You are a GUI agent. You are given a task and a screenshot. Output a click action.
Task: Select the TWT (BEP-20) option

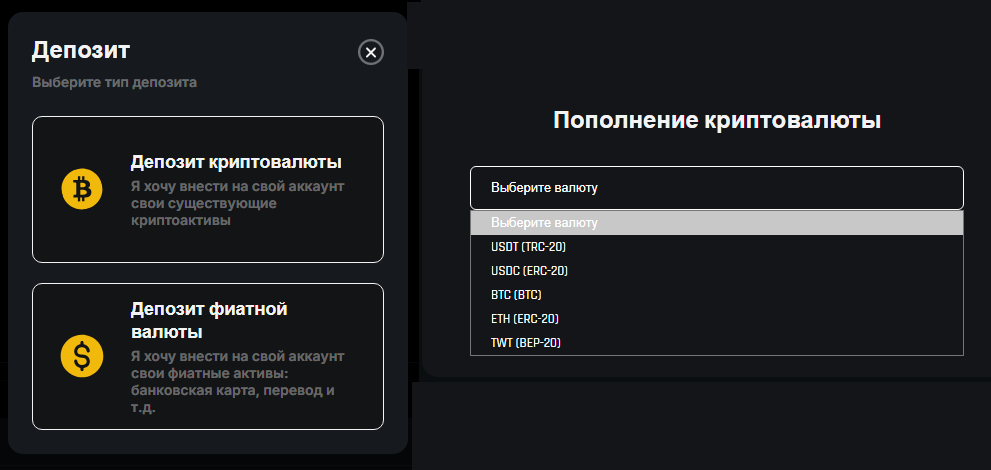717,343
